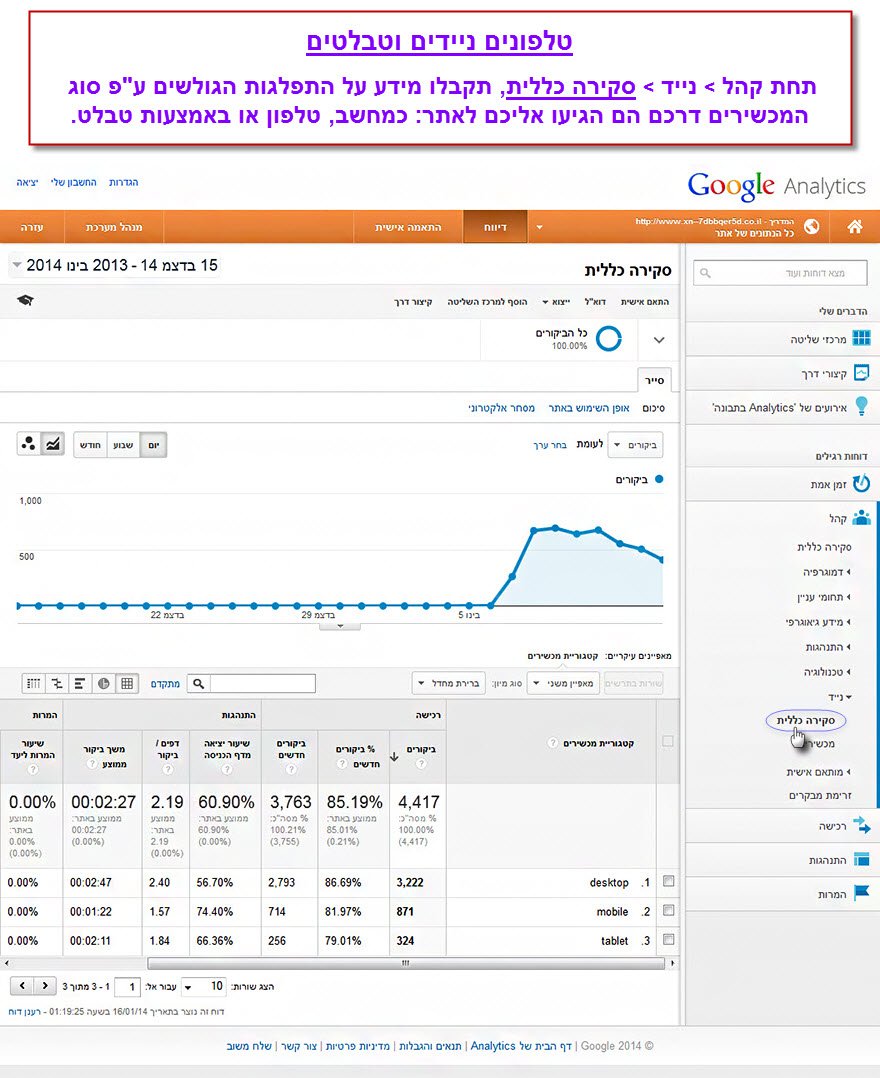This screenshot has height=1078, width=880.
Task: Select the data grid table view
Action: click(x=127, y=684)
